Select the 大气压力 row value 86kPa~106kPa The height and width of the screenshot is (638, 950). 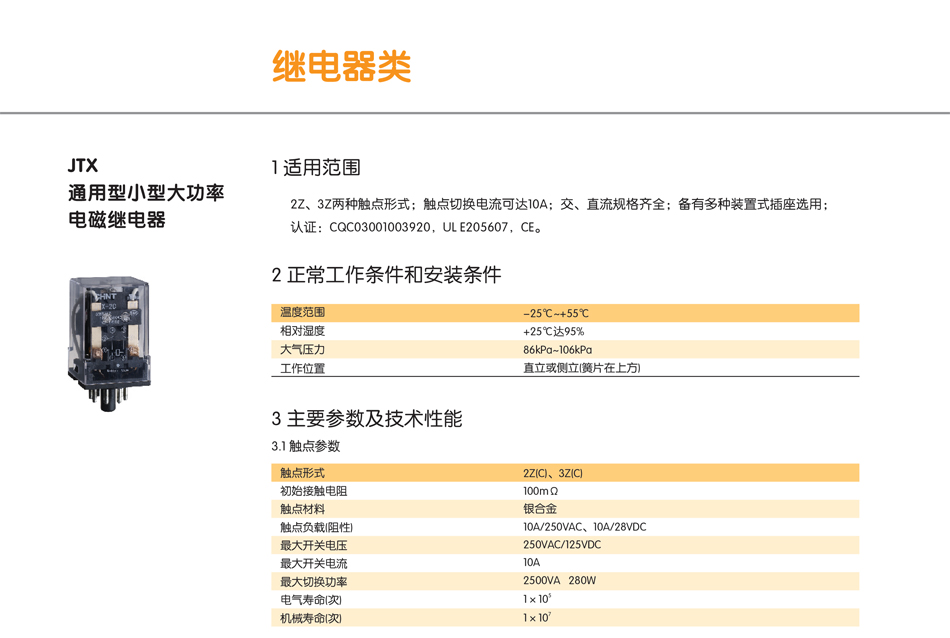point(557,349)
